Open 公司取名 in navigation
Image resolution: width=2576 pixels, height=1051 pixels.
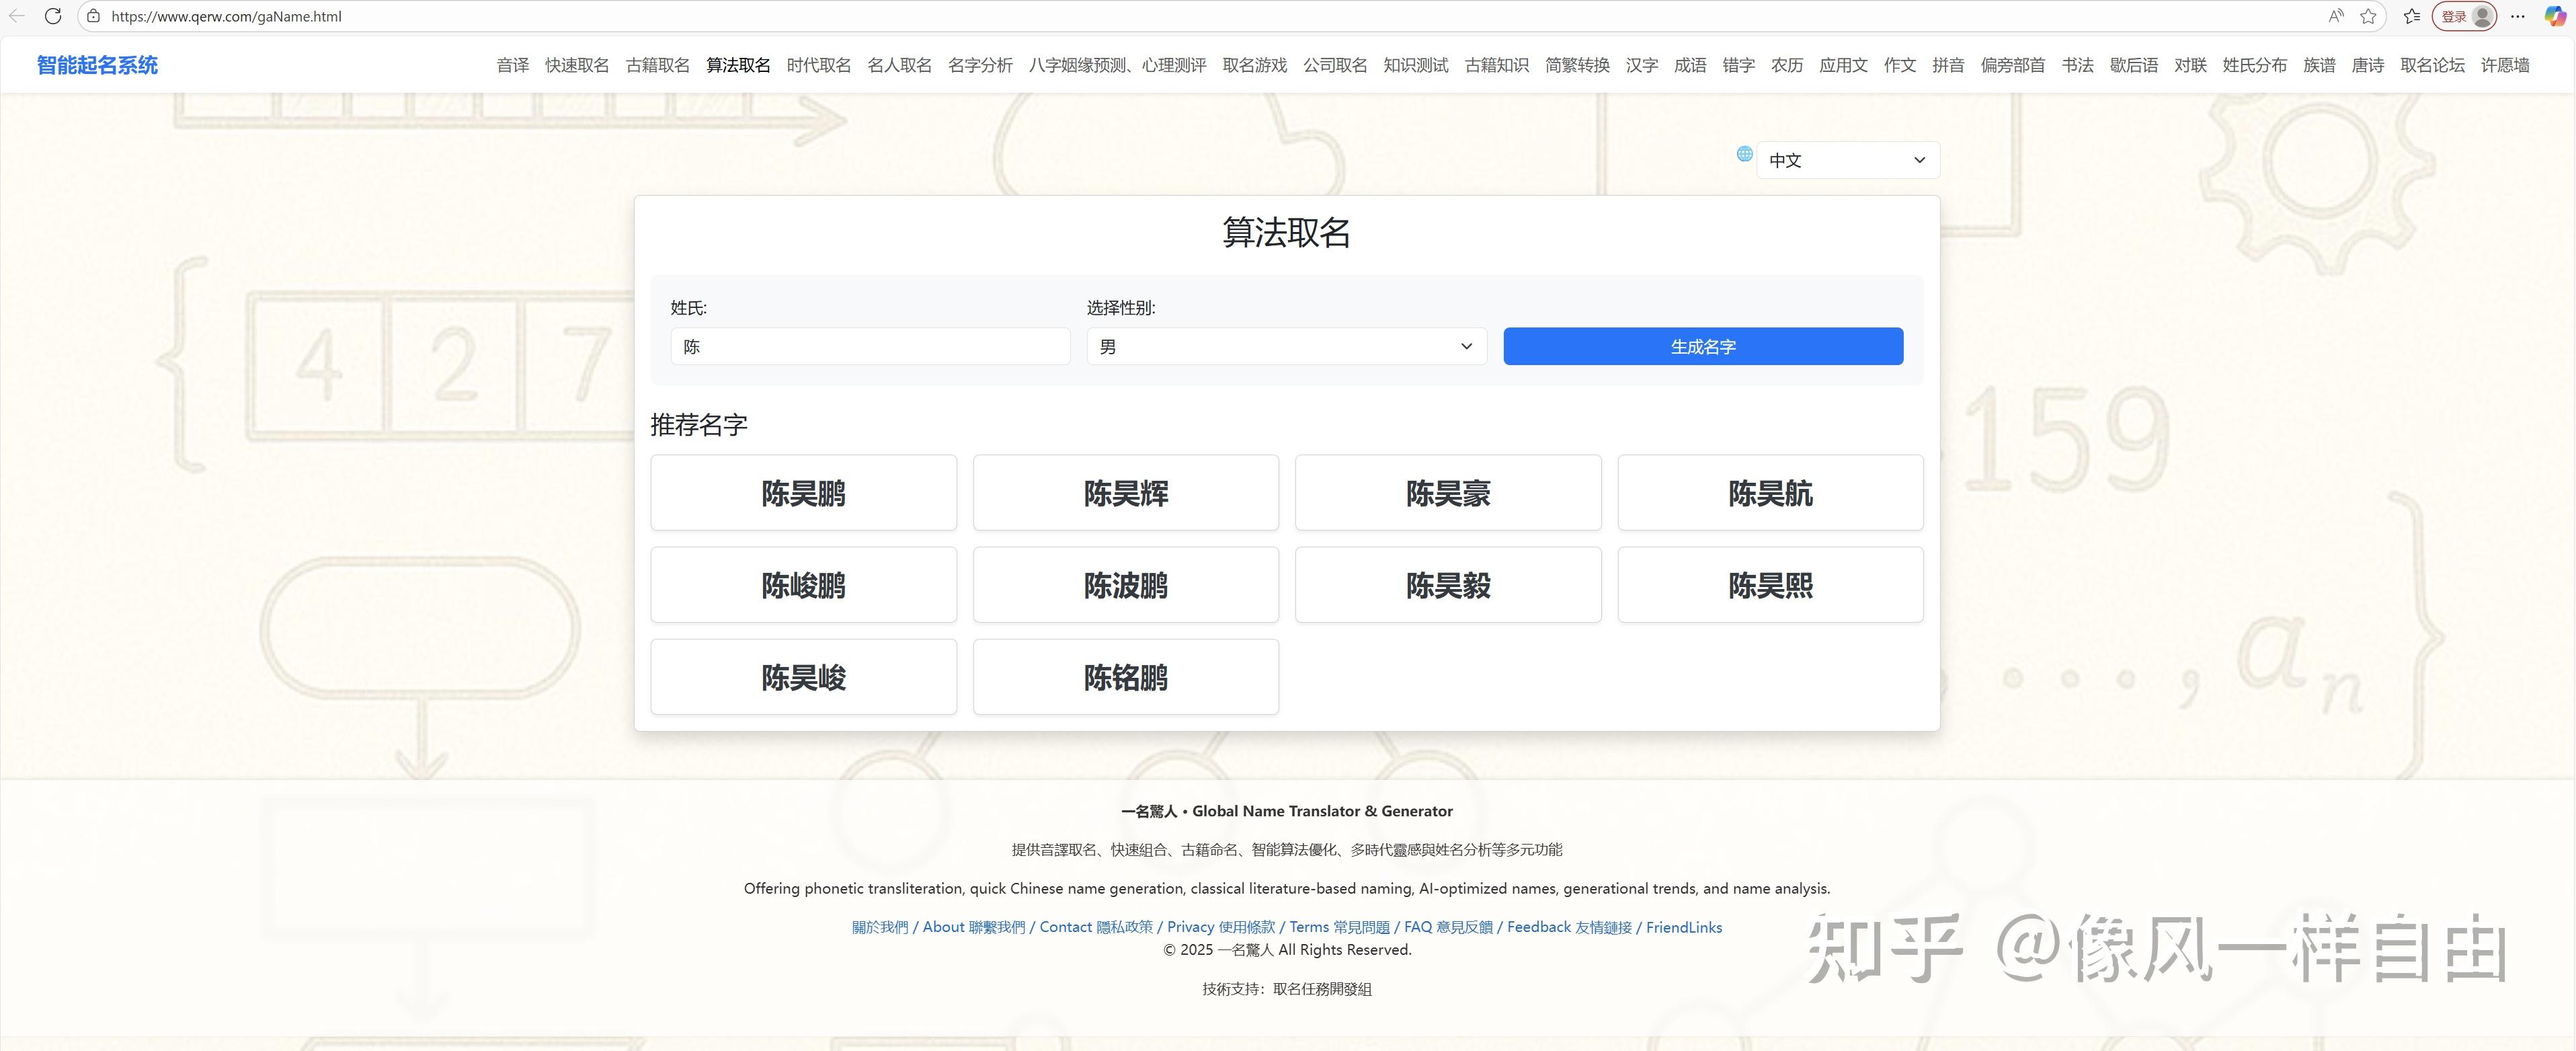pyautogui.click(x=1335, y=65)
